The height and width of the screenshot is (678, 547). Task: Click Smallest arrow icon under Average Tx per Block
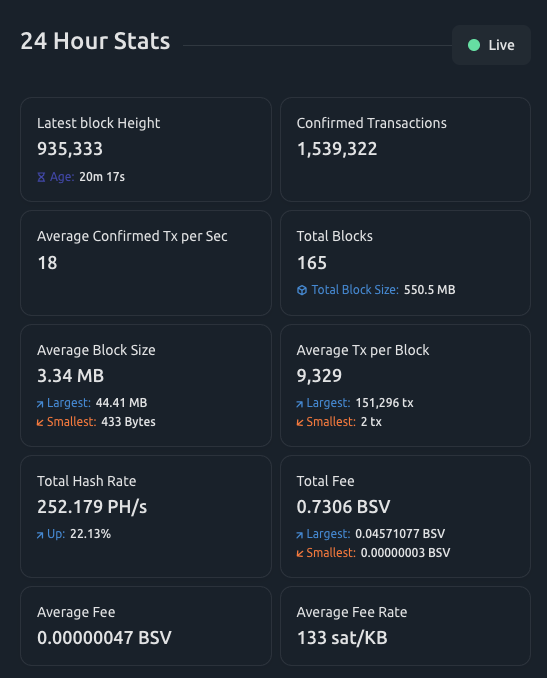click(299, 422)
